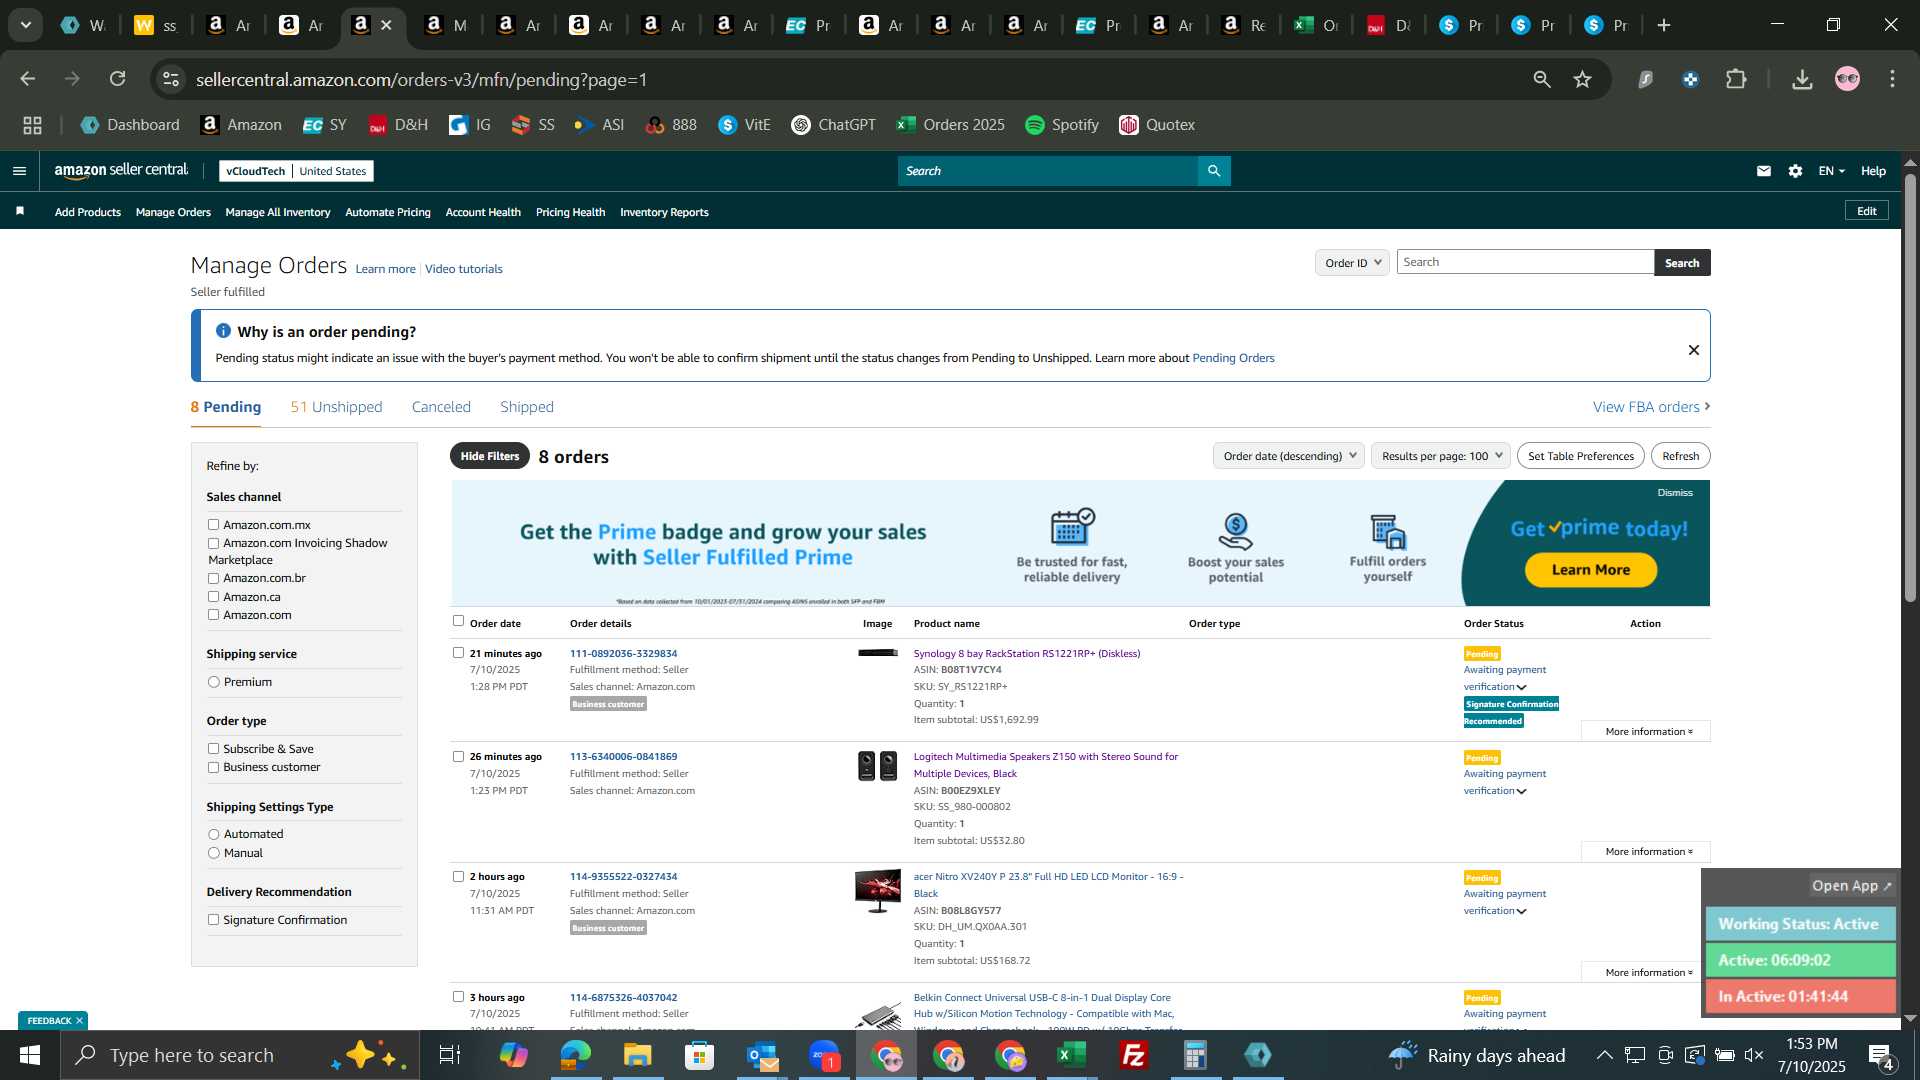The height and width of the screenshot is (1080, 1920).
Task: Close the 'Why is an order pending' banner
Action: pyautogui.click(x=1694, y=350)
